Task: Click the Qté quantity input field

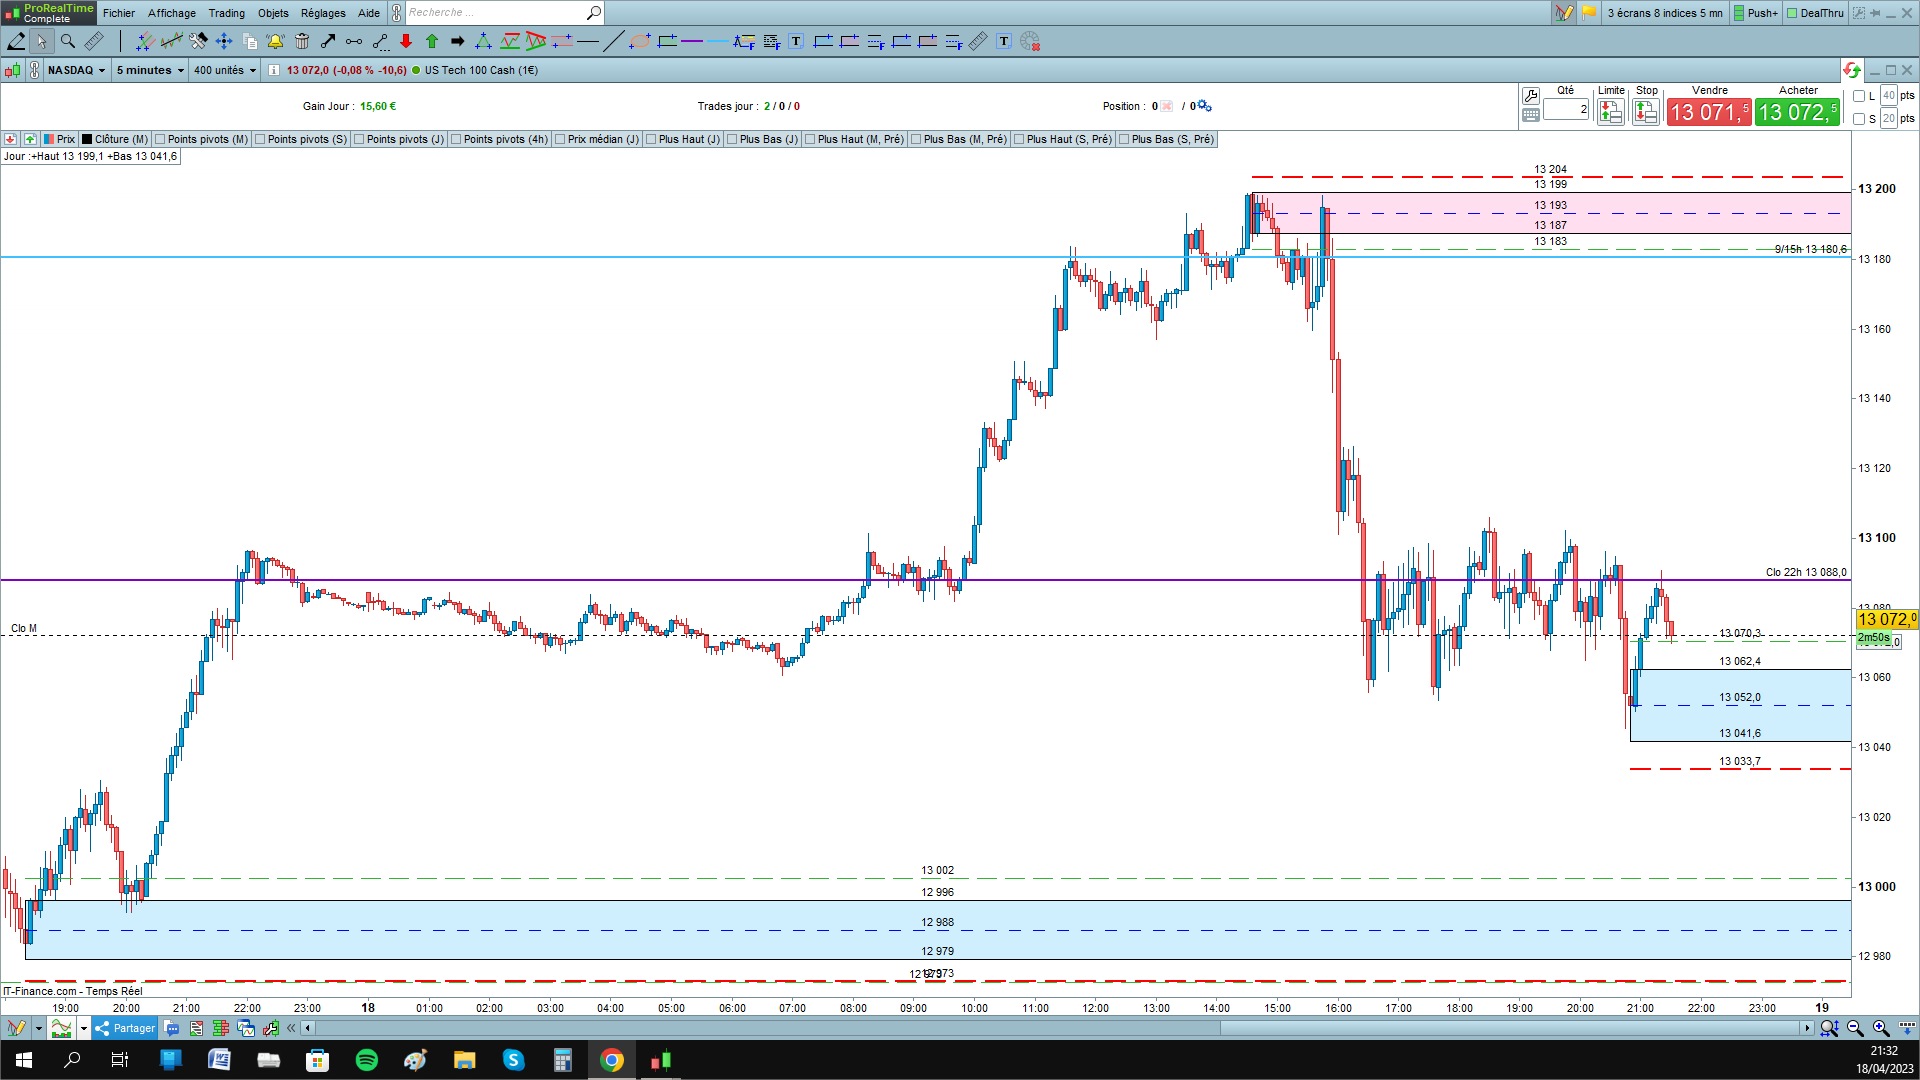Action: [x=1565, y=109]
